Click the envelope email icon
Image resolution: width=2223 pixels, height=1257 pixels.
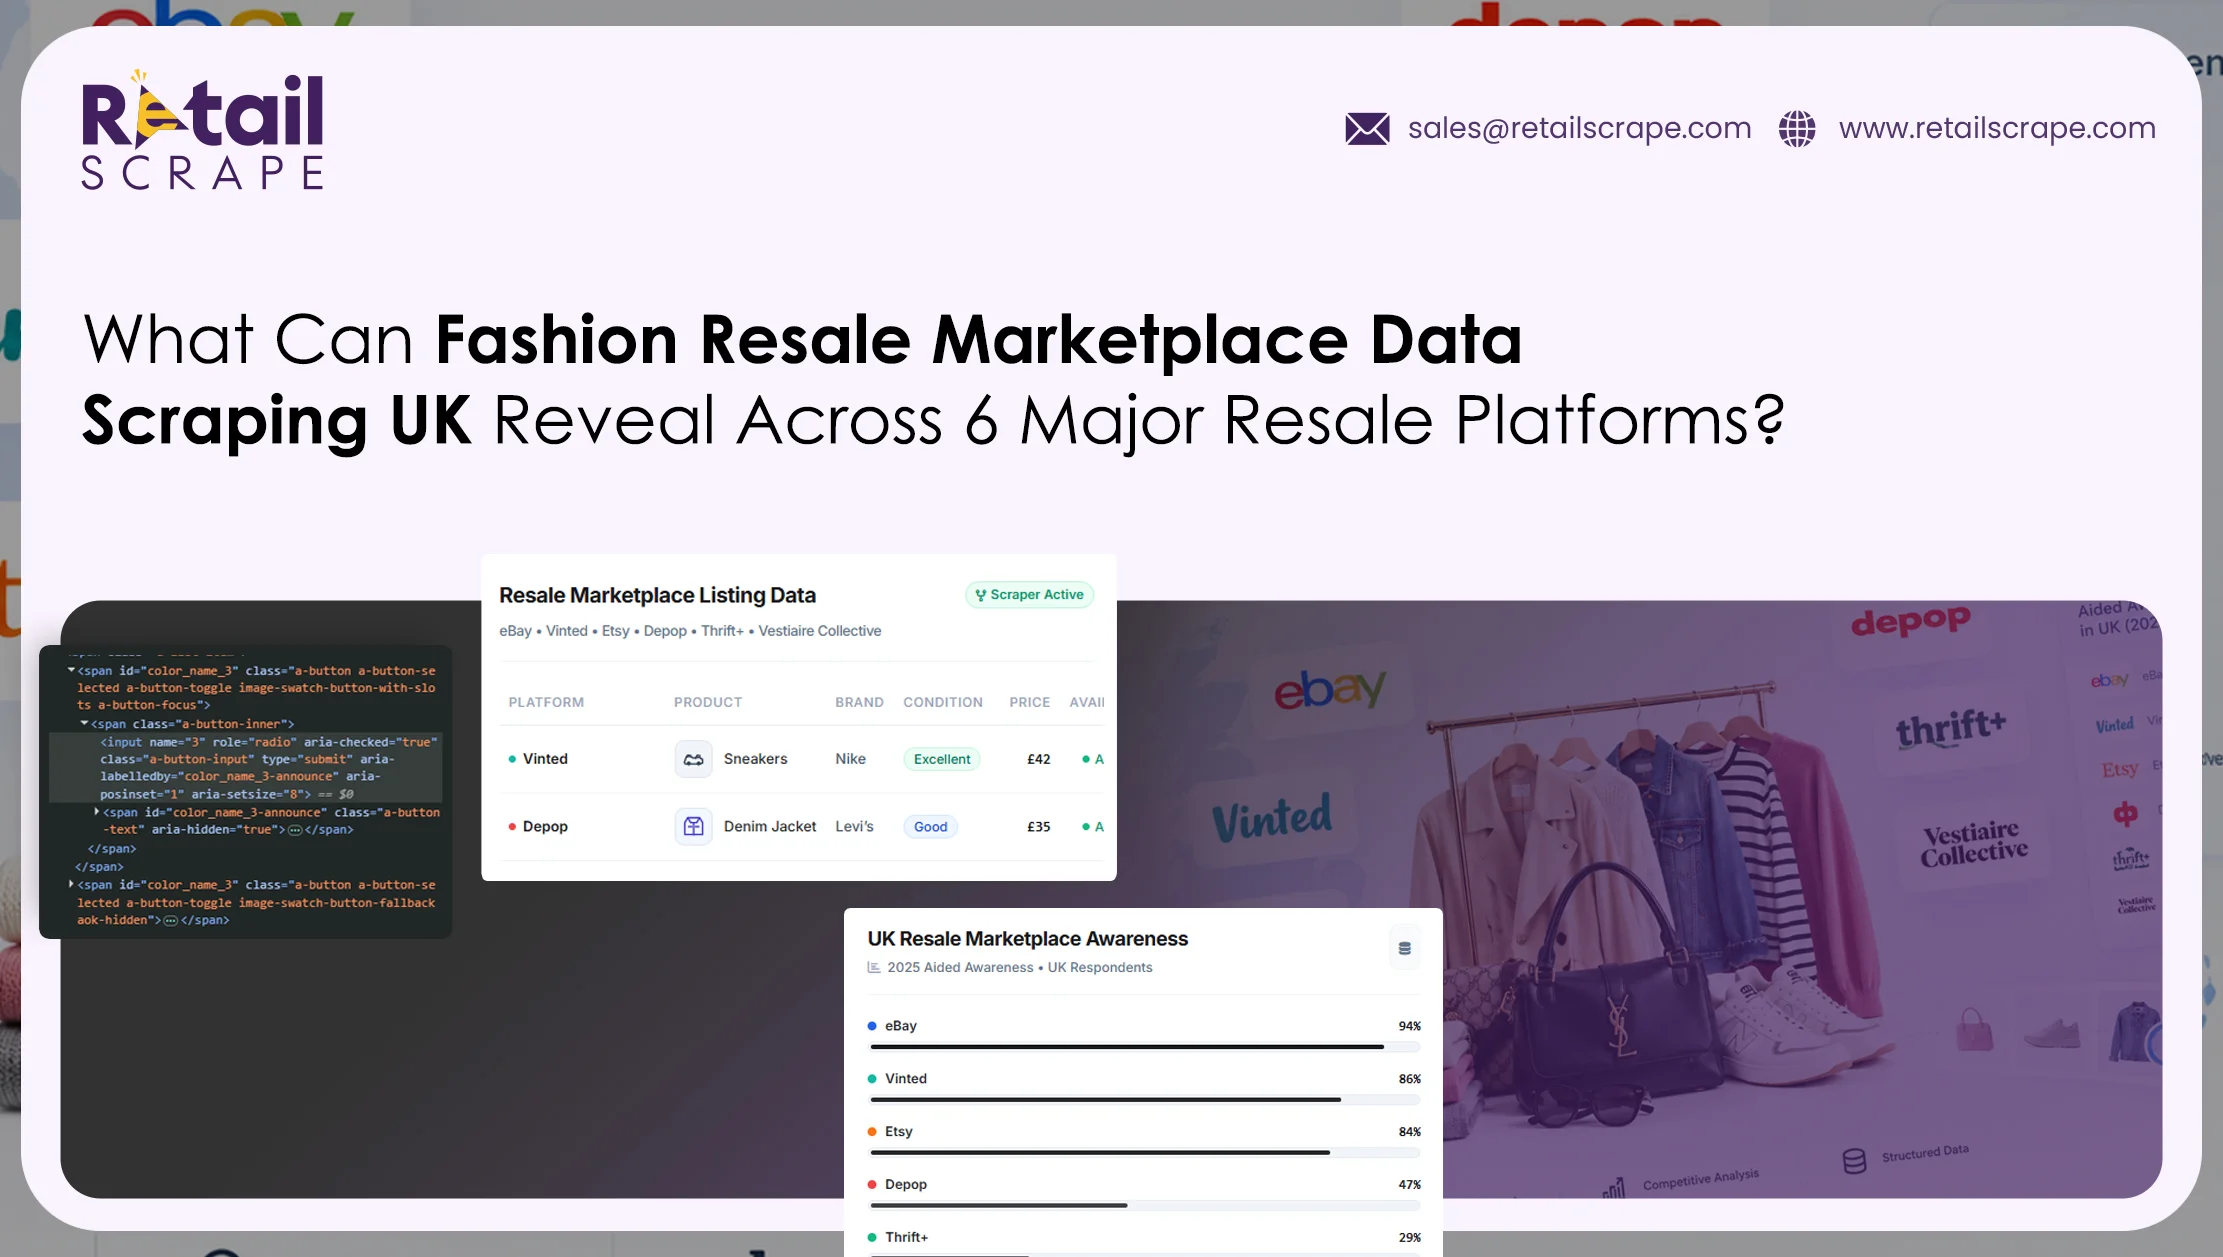[x=1367, y=128]
